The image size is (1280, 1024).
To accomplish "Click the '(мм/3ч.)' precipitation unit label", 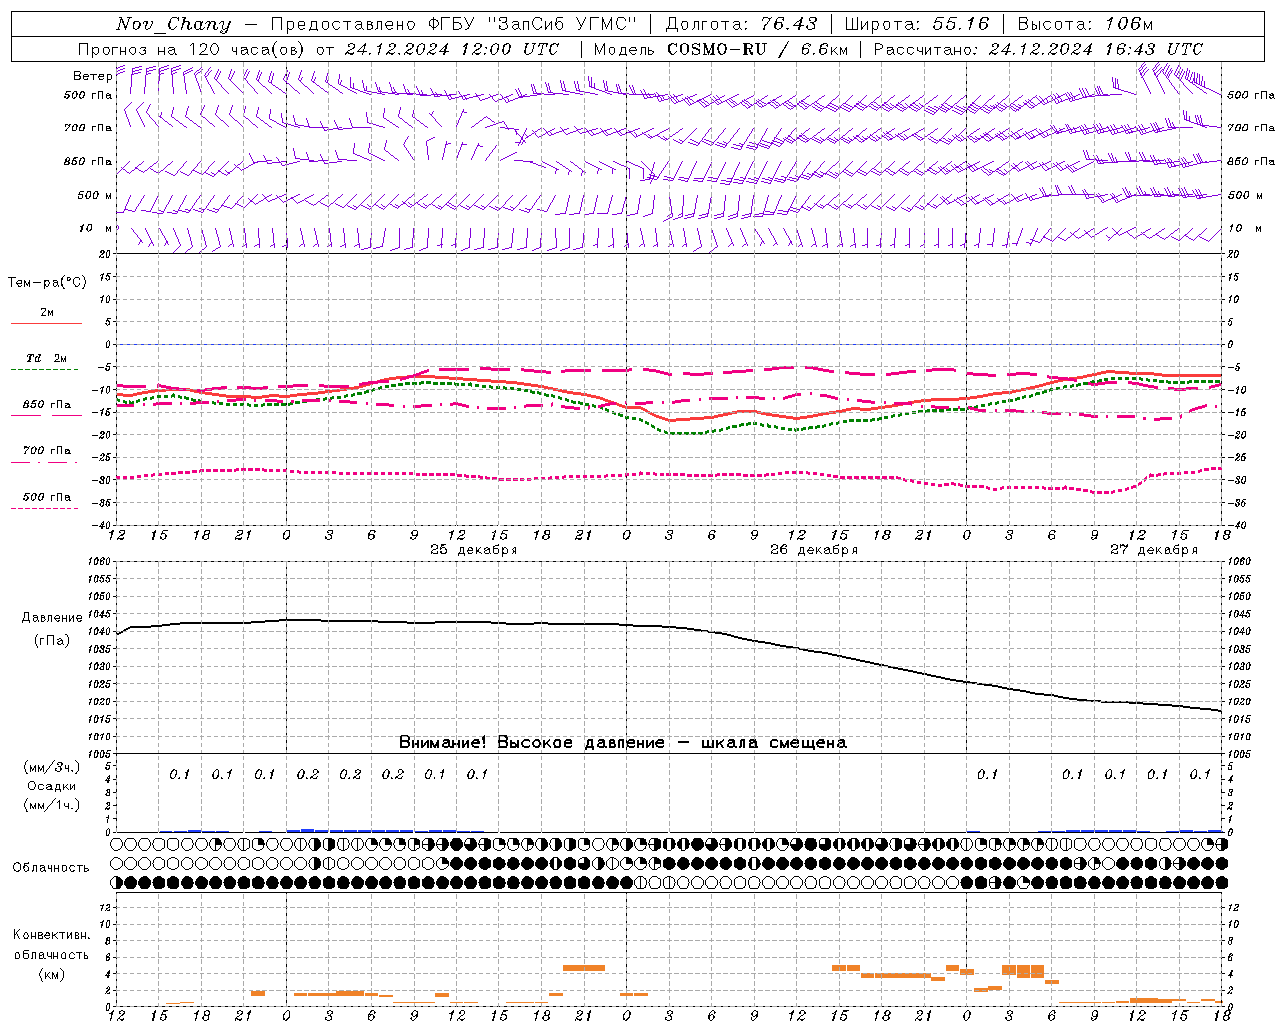I will [x=52, y=767].
